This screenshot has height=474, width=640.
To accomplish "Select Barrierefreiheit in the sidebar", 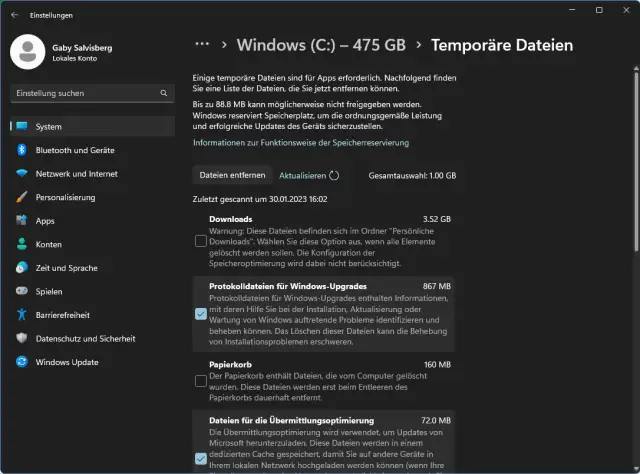I will 62,315.
